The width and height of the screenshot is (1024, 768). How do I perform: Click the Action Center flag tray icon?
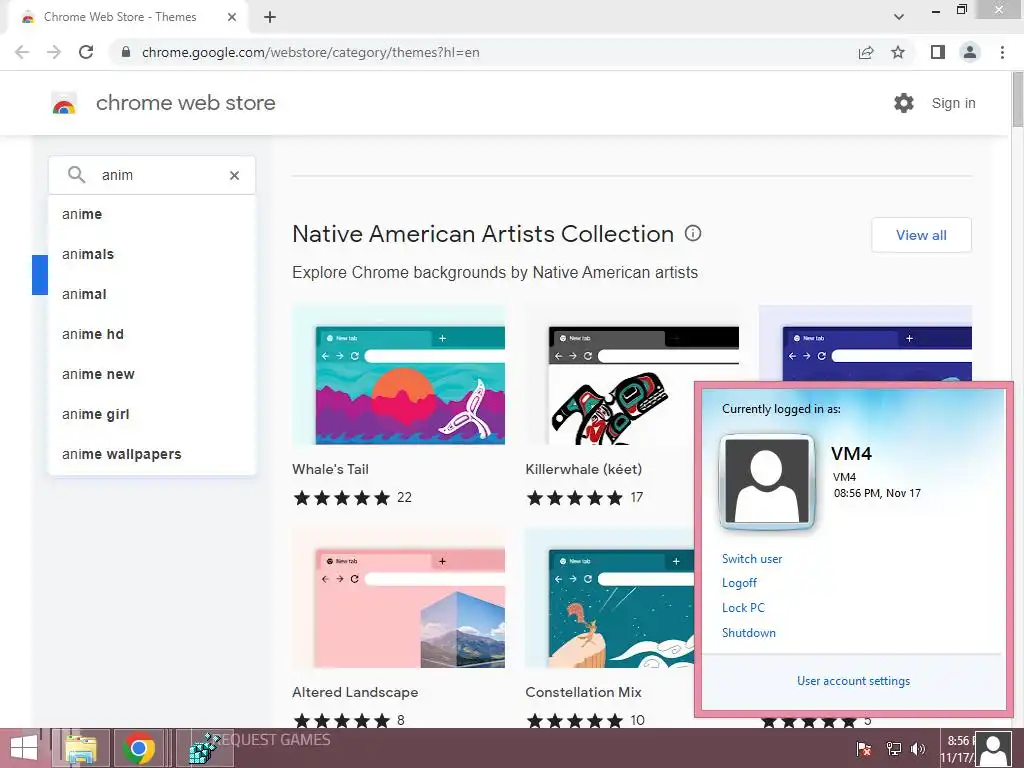tap(863, 749)
